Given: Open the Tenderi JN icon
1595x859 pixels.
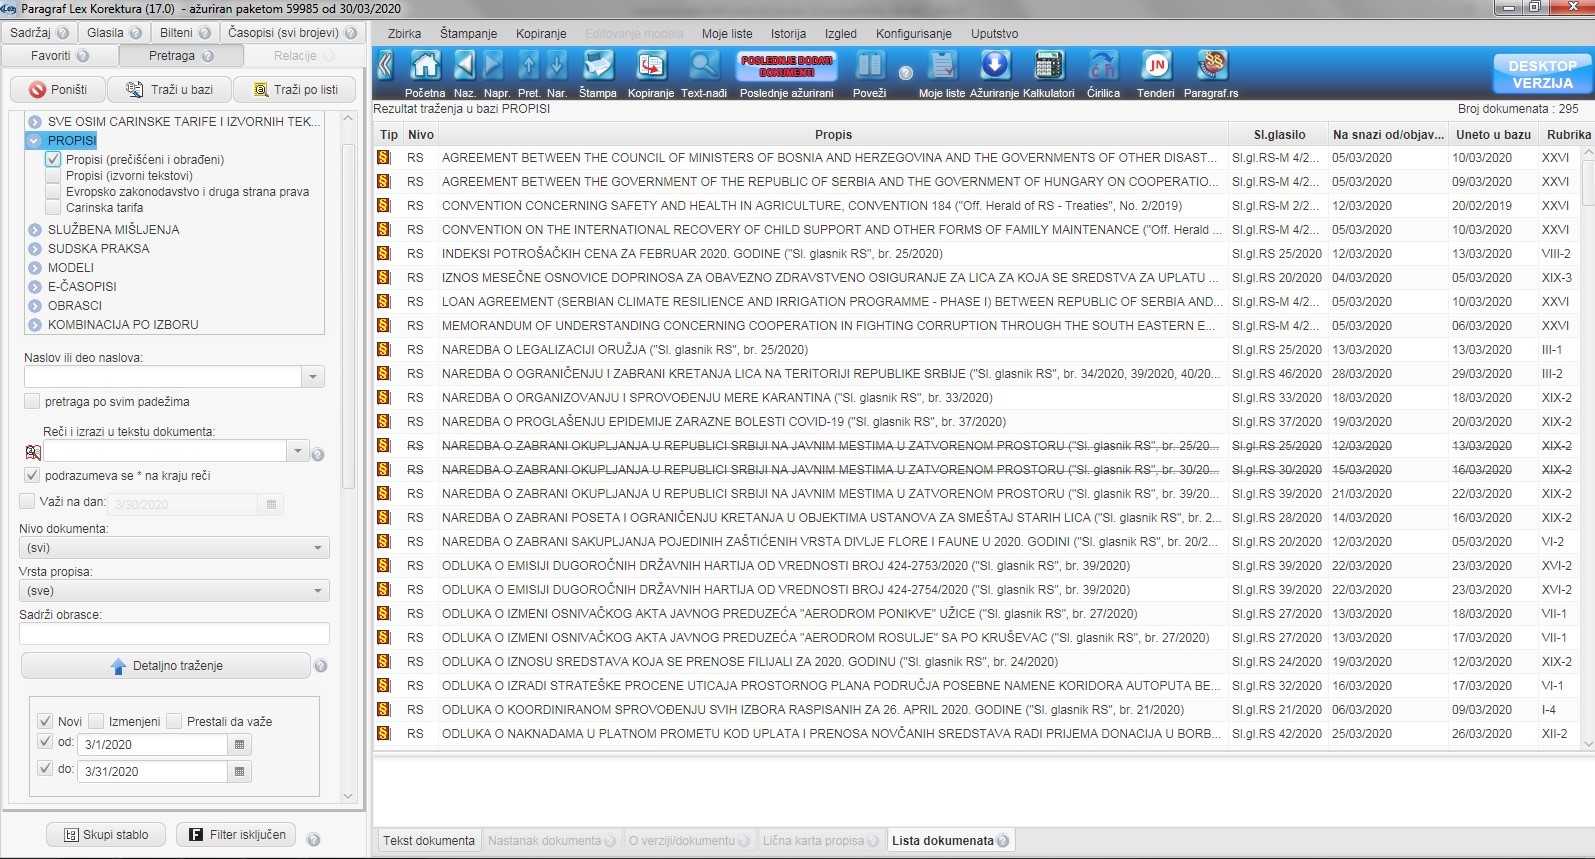Looking at the screenshot, I should [x=1156, y=67].
